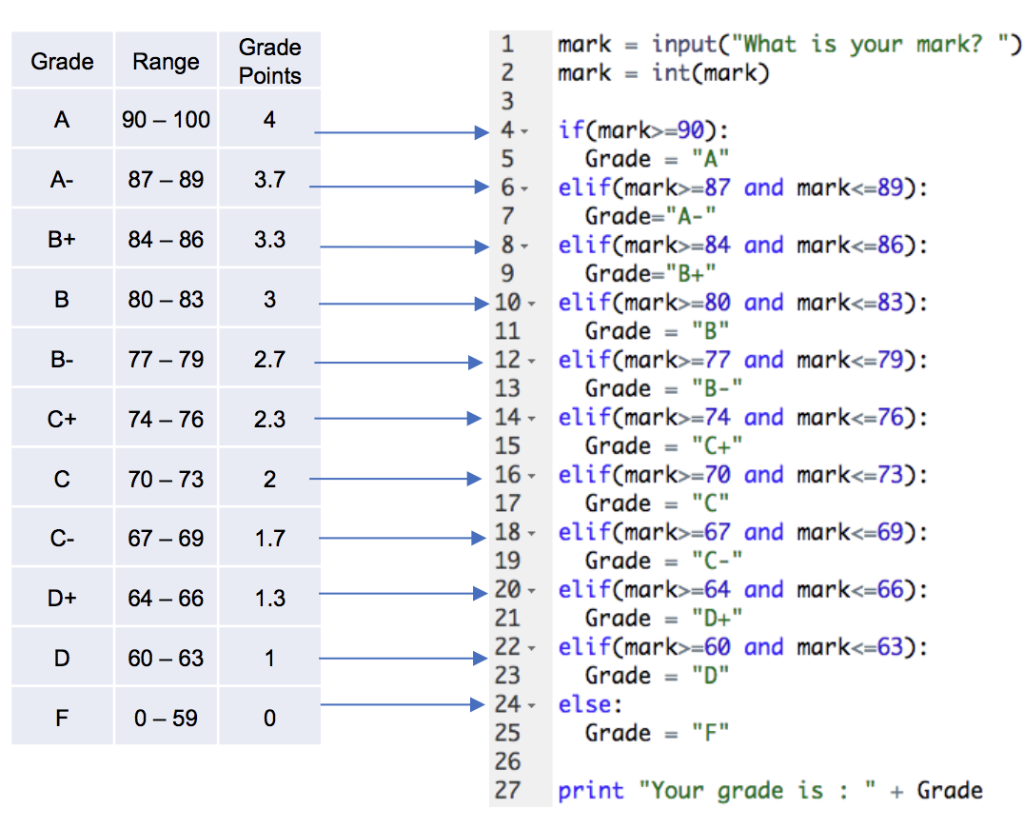Click the grade point value 3.7

point(269,178)
